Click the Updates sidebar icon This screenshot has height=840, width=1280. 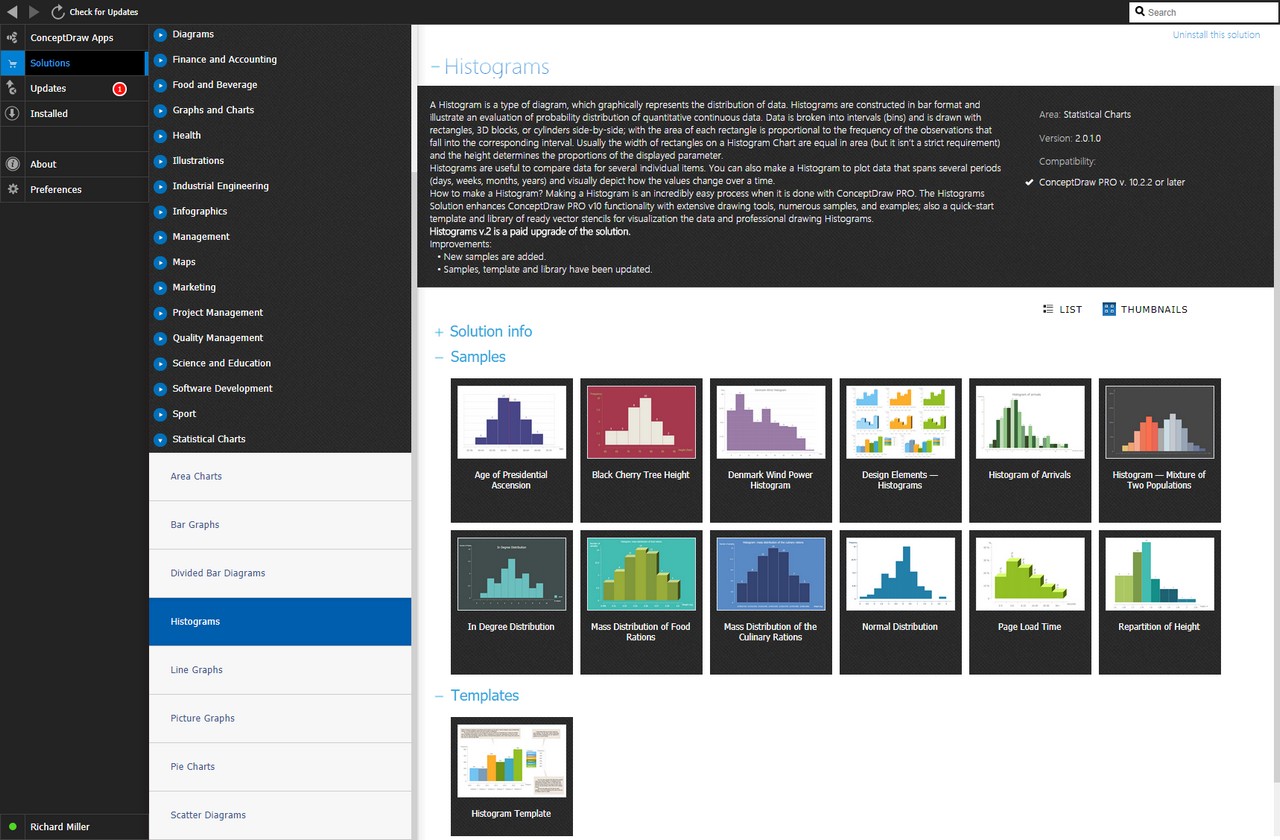12,88
